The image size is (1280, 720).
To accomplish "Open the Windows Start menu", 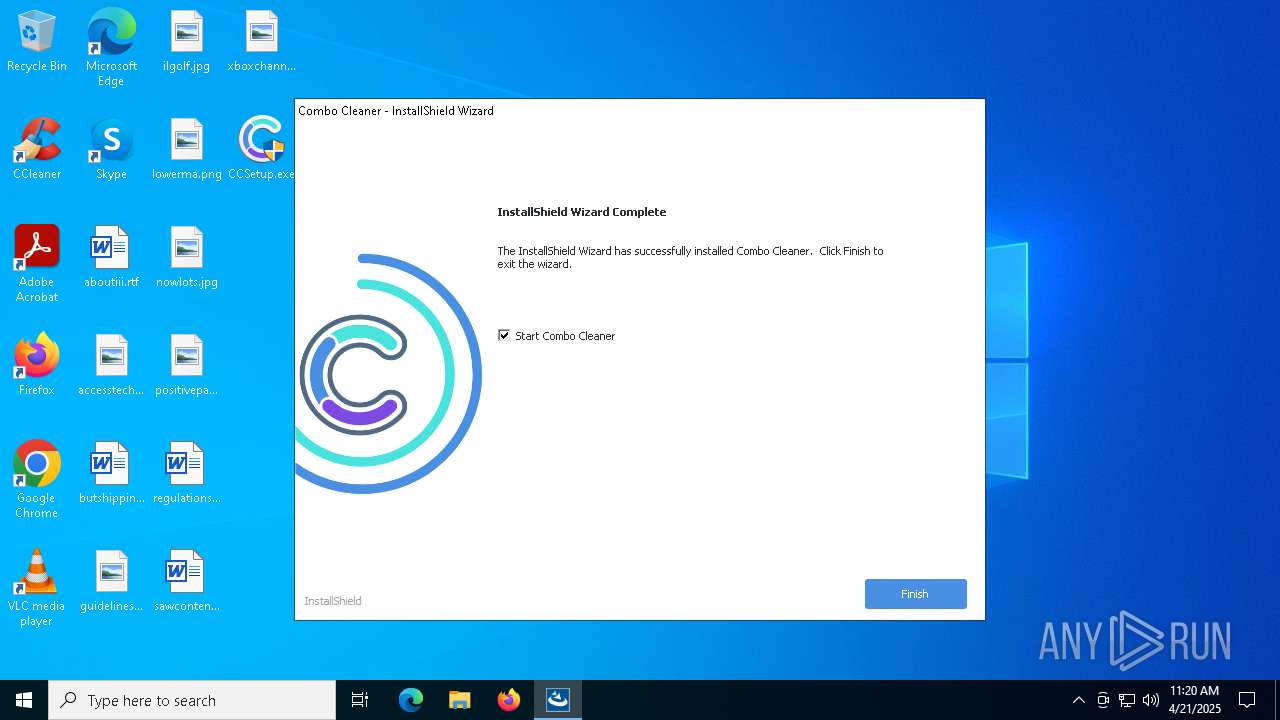I will (x=24, y=700).
